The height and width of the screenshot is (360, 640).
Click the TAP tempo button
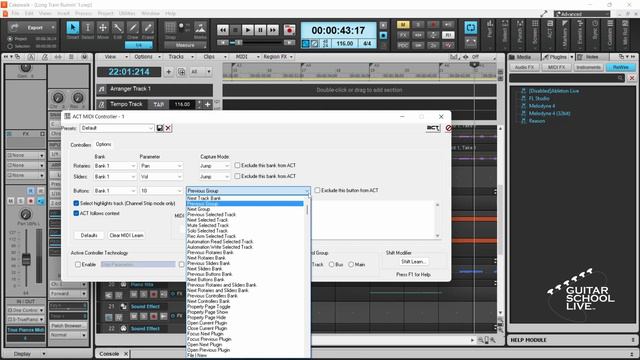[159, 104]
